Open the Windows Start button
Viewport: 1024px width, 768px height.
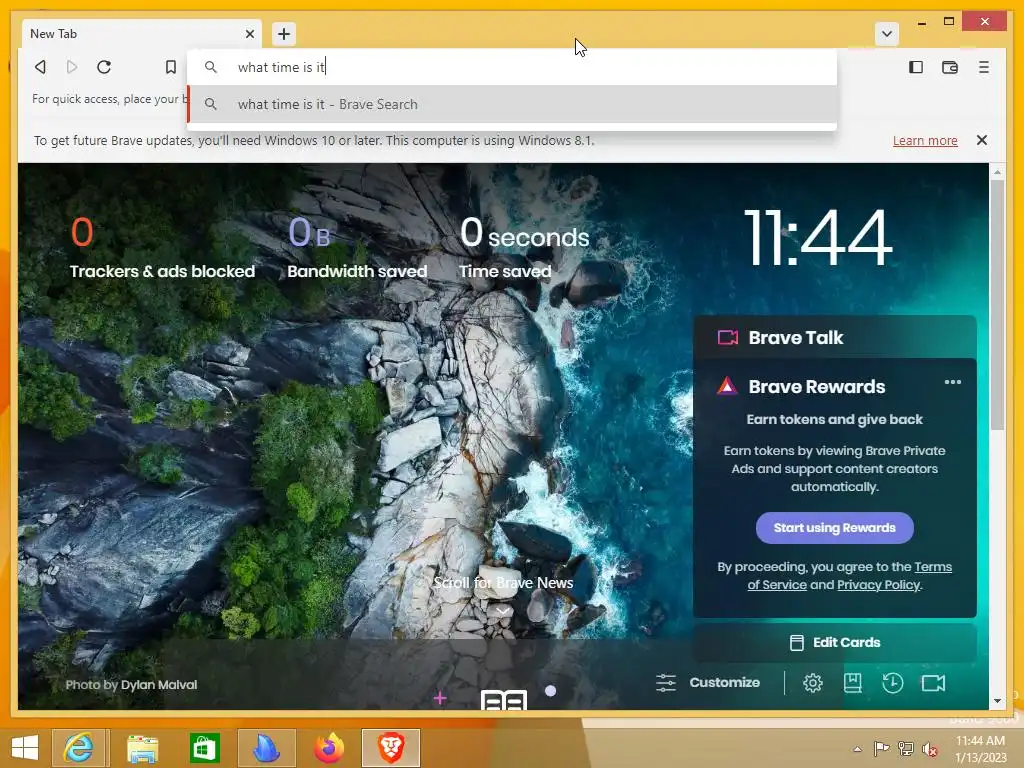coord(25,748)
